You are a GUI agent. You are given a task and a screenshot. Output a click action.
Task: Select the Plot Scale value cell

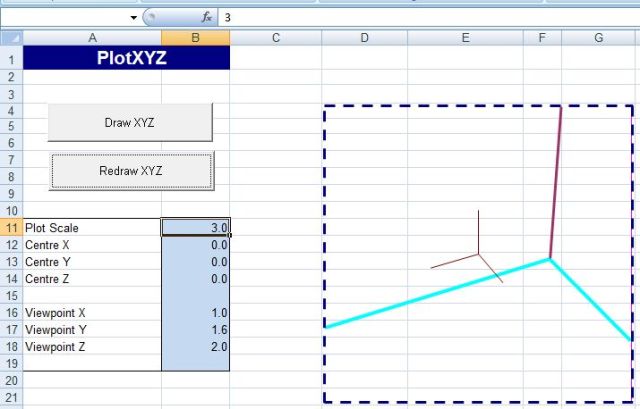(x=195, y=228)
